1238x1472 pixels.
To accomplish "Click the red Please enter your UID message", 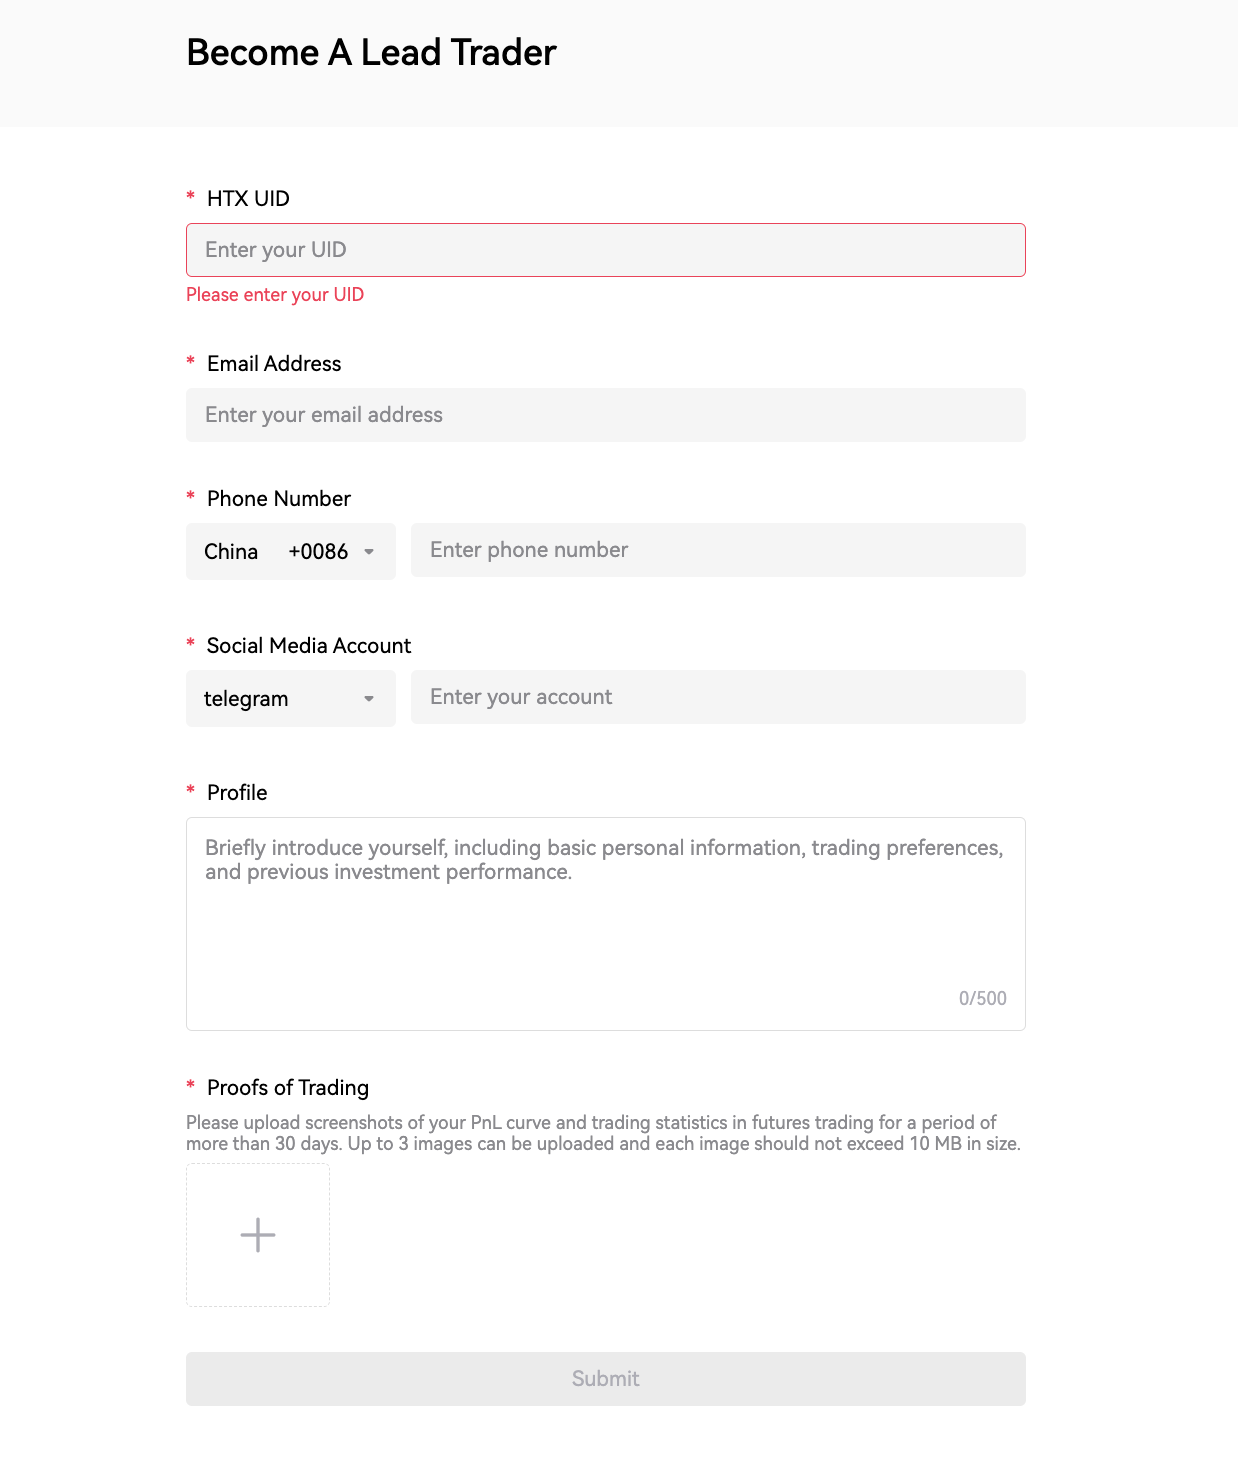I will [275, 295].
